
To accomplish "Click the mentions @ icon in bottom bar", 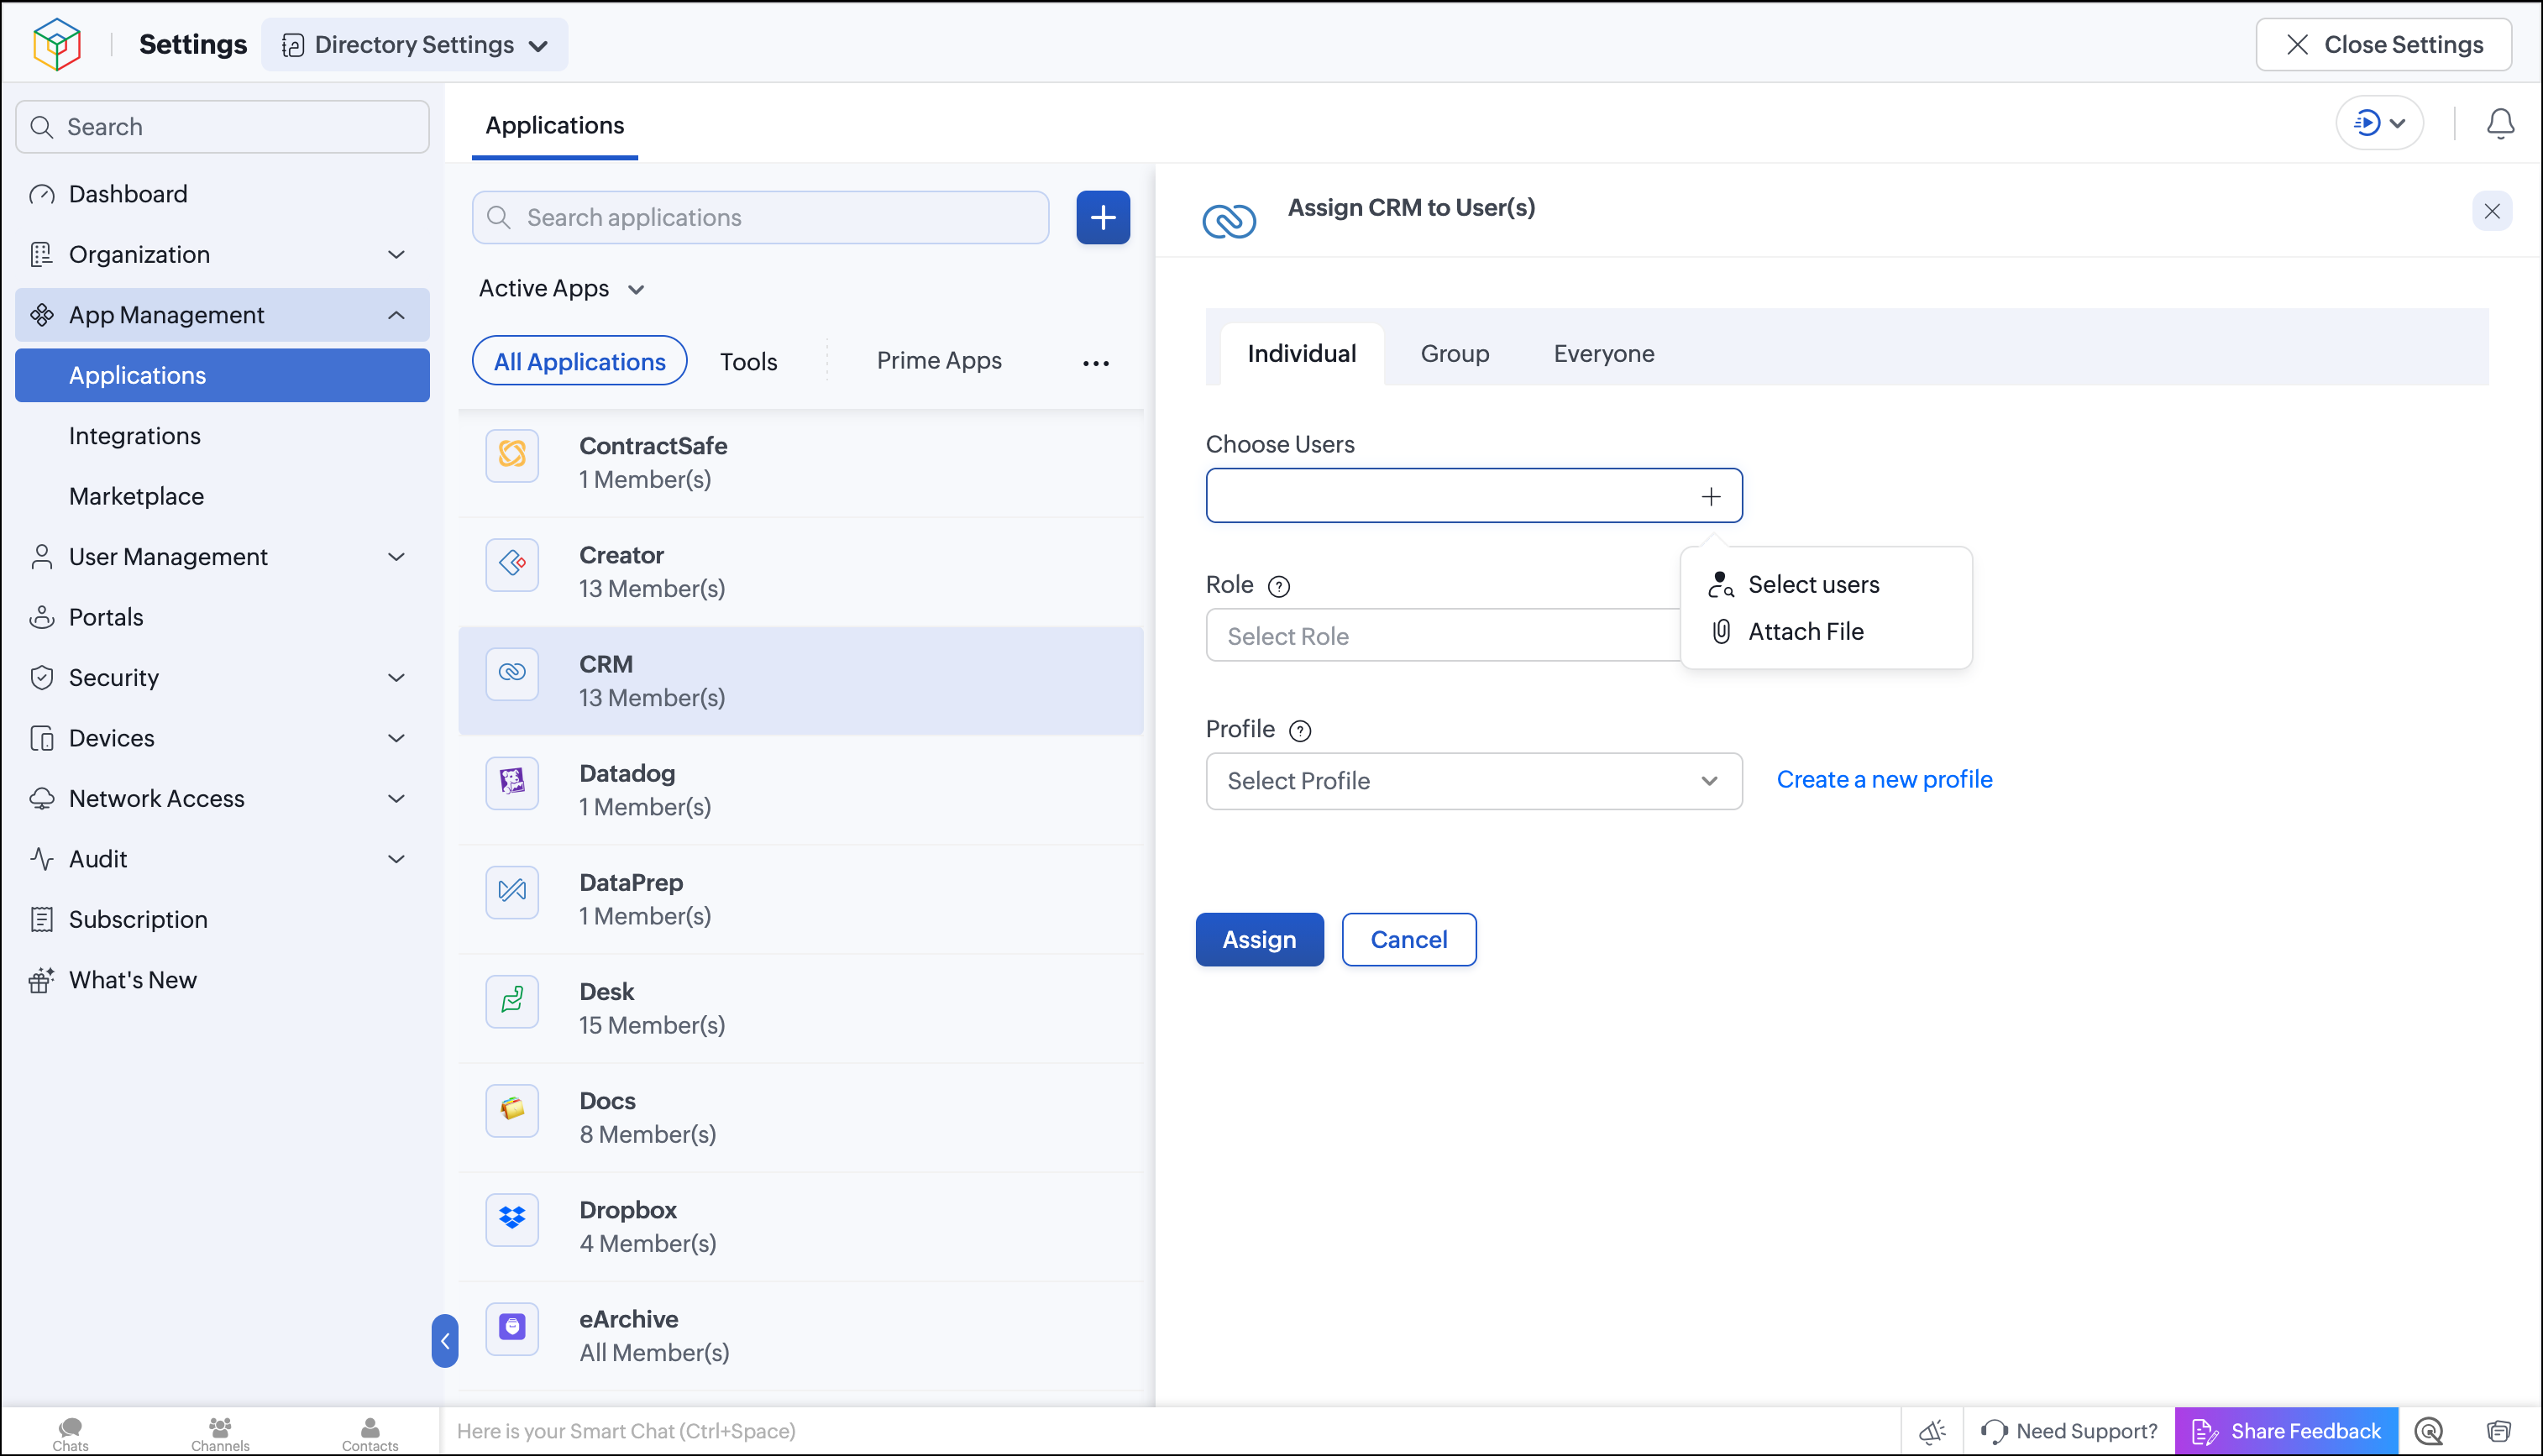I will [x=2429, y=1431].
